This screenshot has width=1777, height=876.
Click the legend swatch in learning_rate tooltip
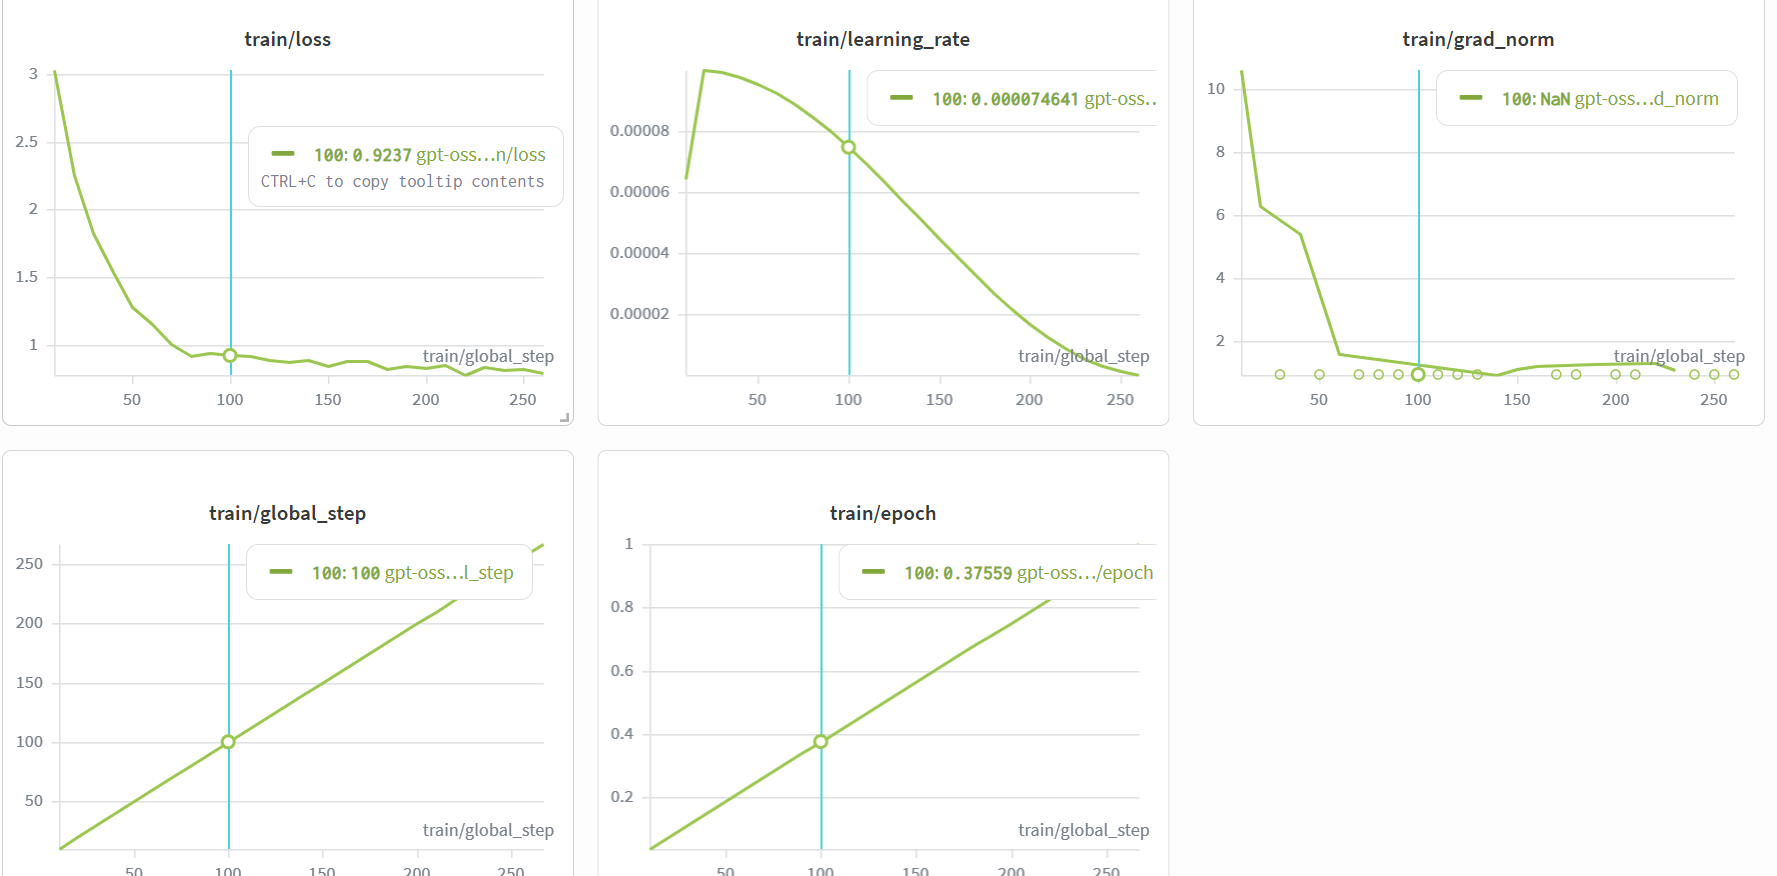901,98
